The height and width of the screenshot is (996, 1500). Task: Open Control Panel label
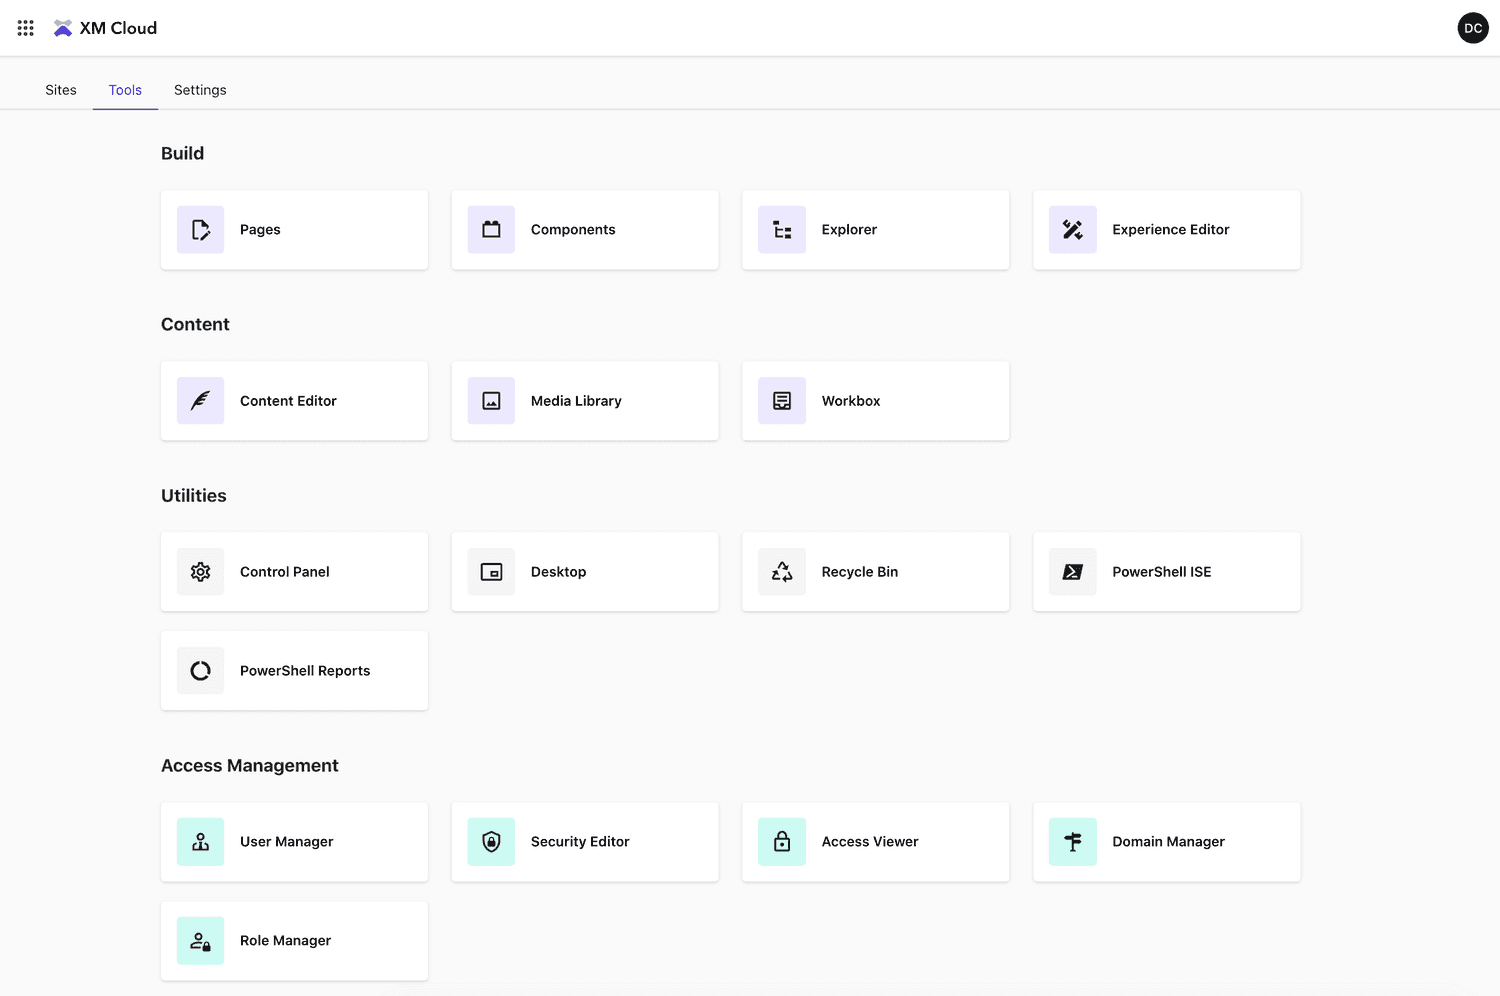click(285, 572)
